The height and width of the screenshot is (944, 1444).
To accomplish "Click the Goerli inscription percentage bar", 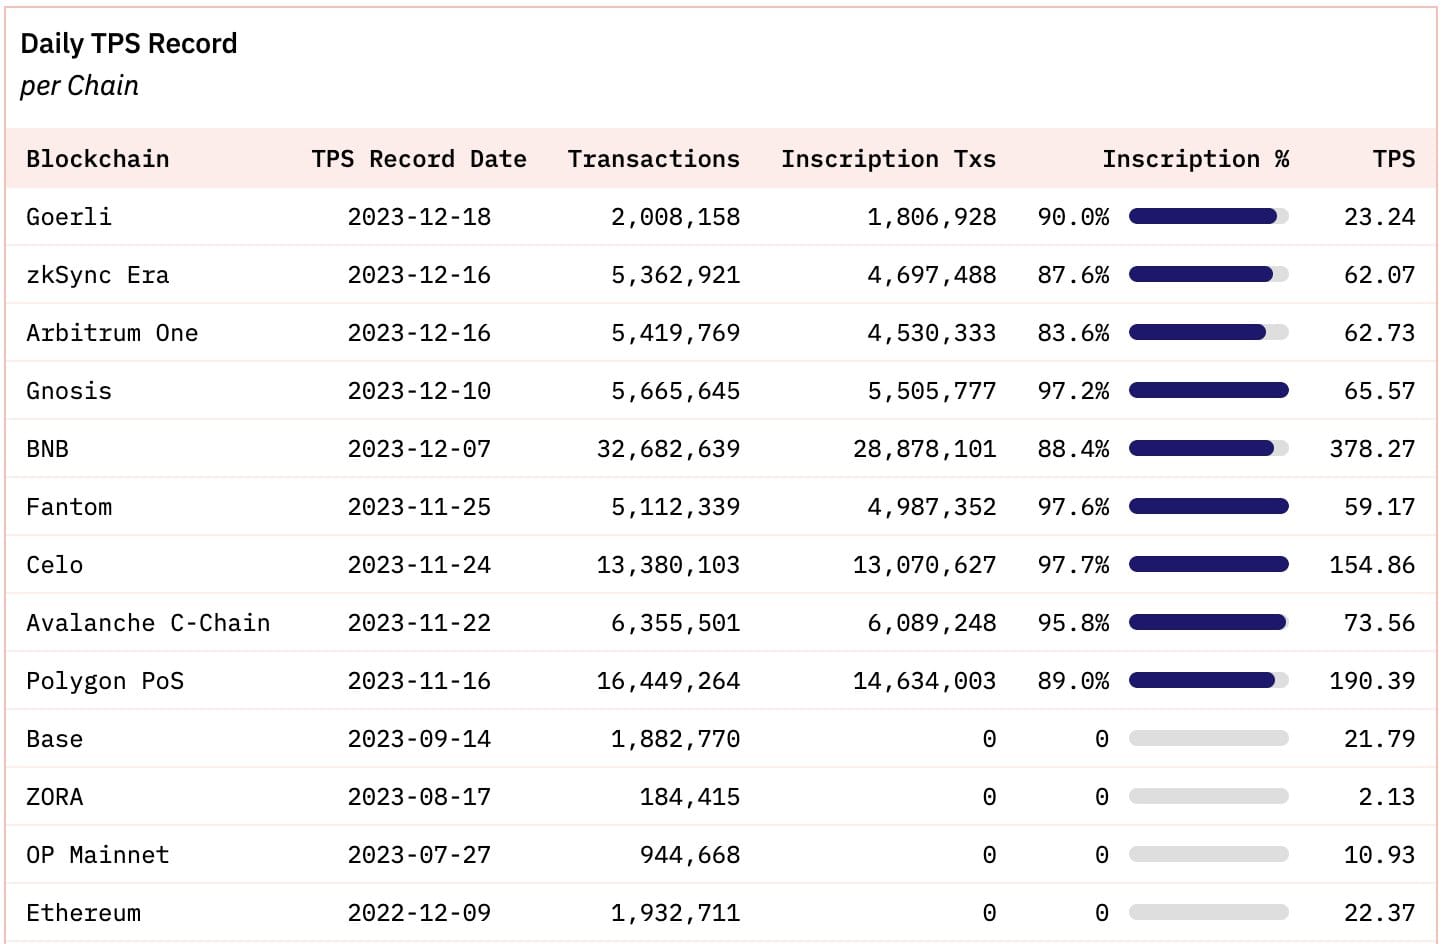I will pos(1208,217).
